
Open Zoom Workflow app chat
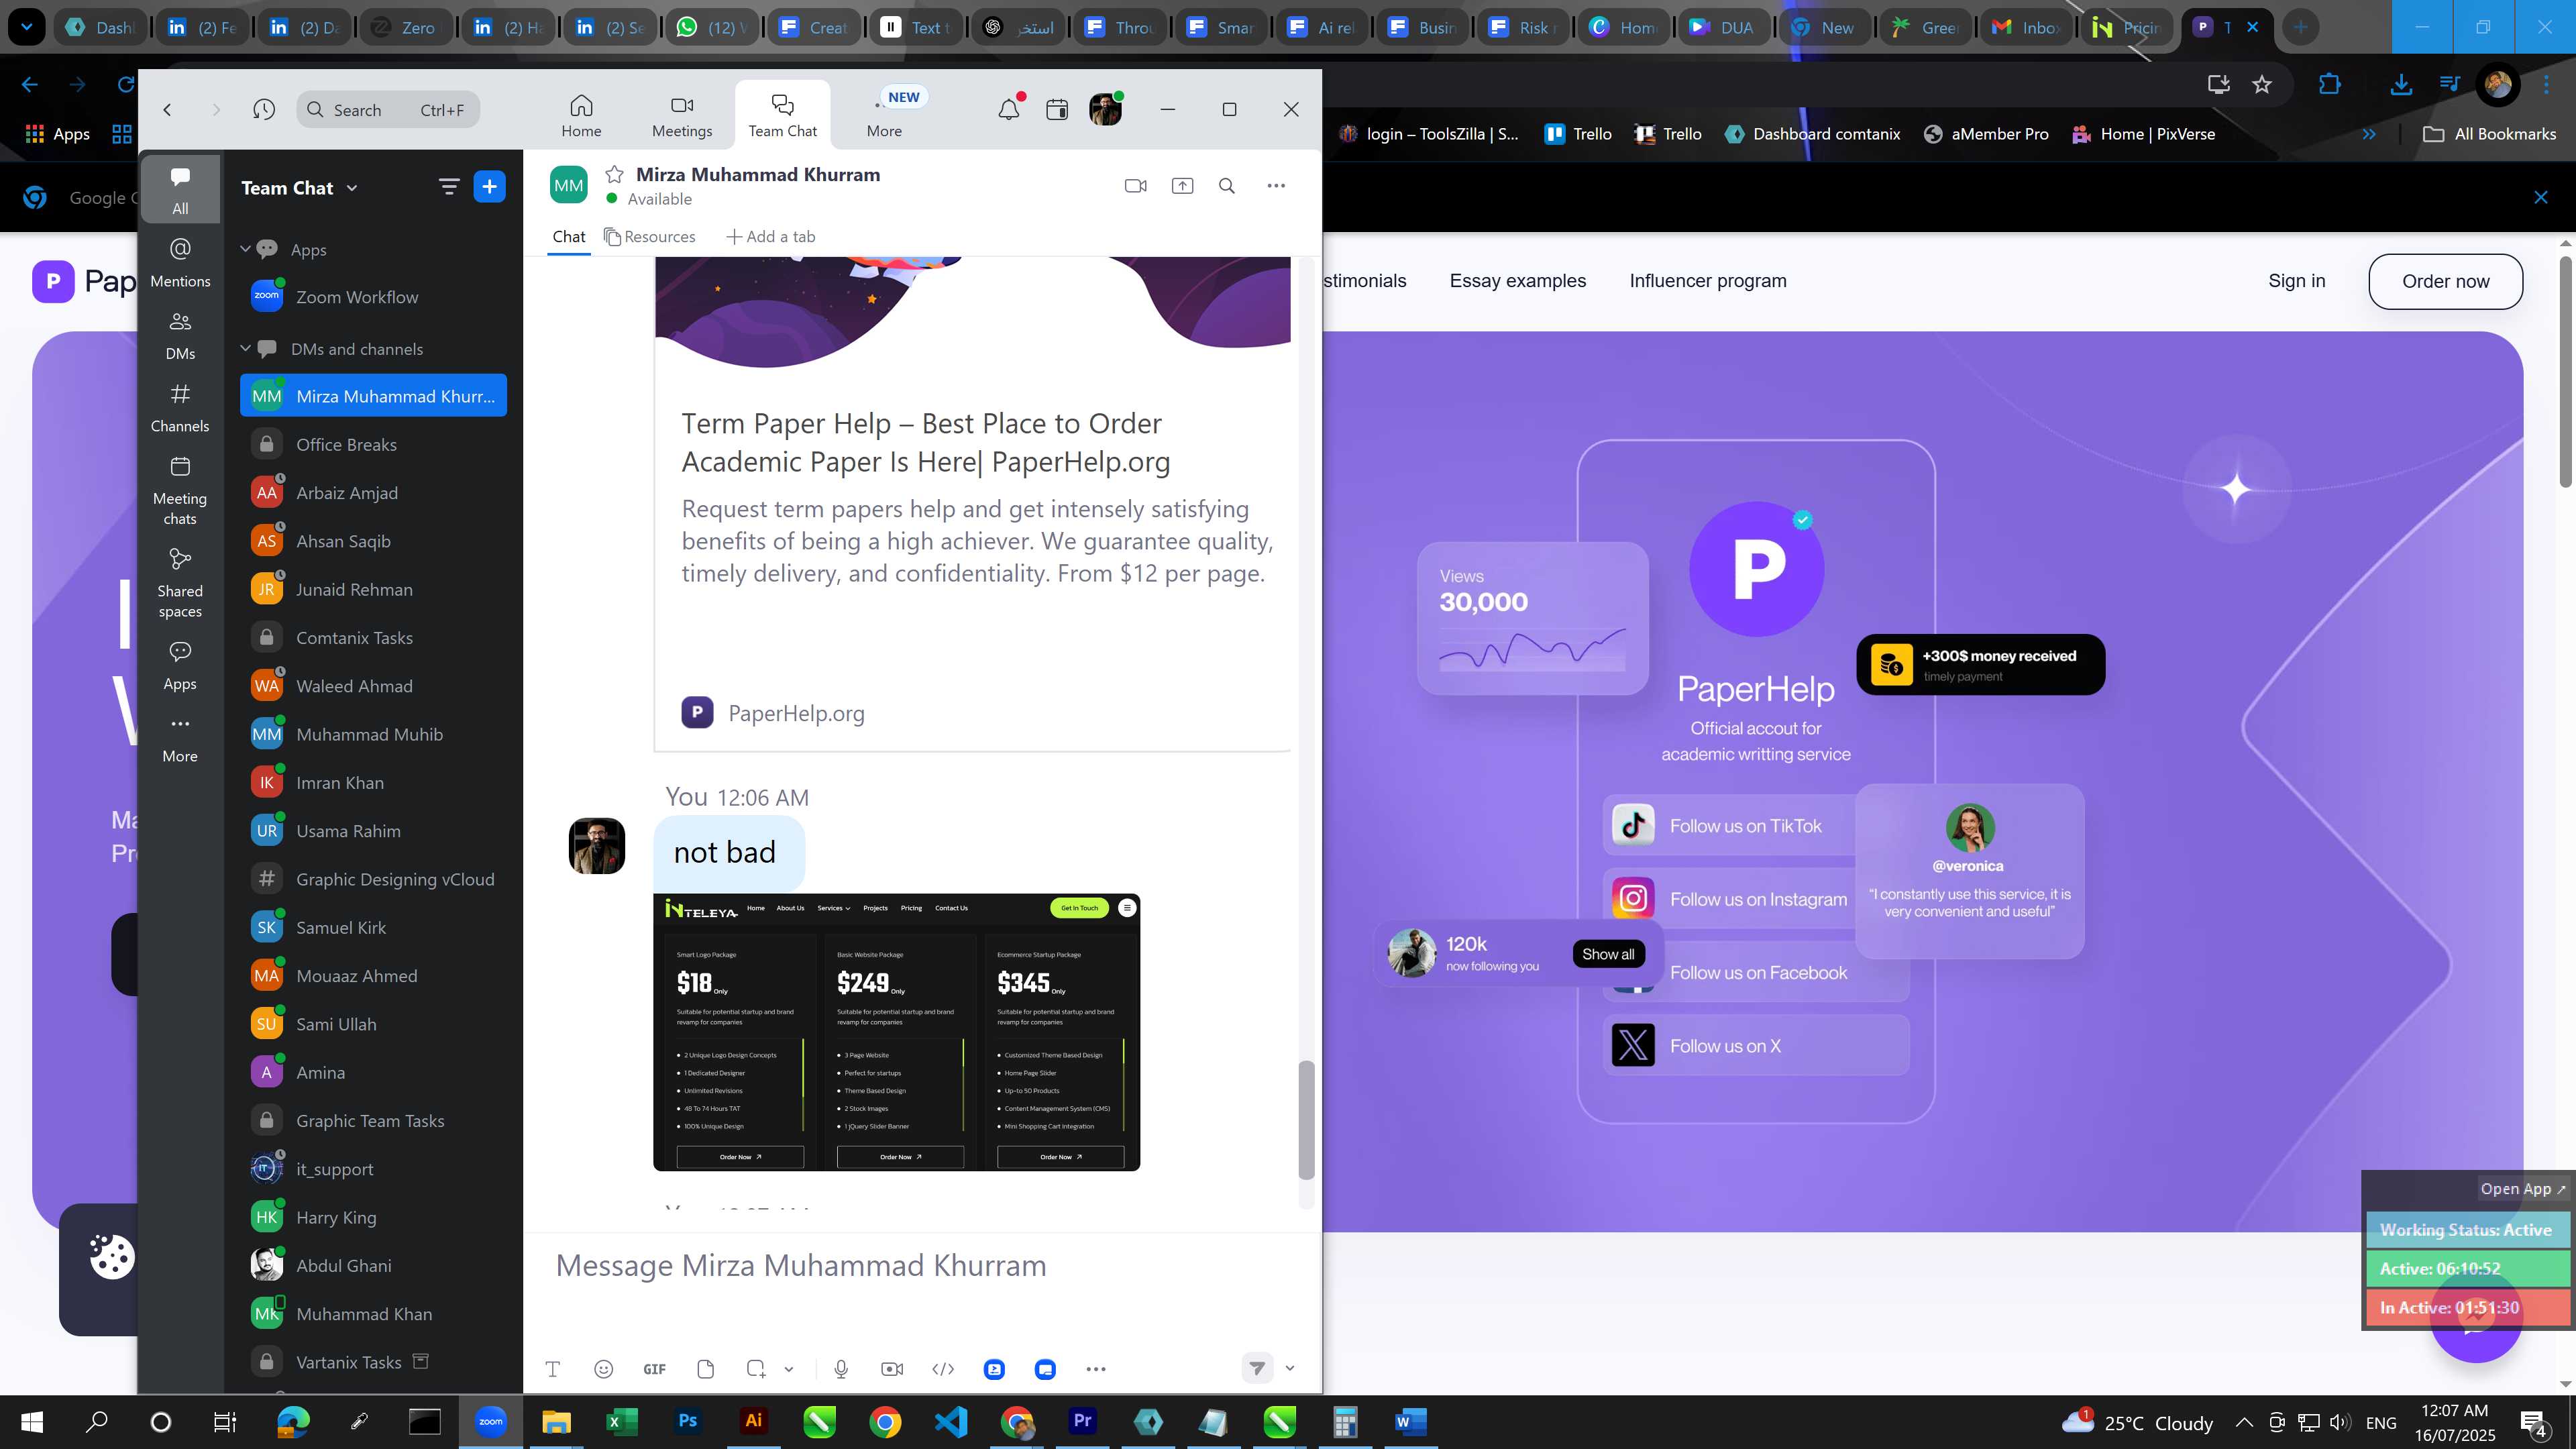(374, 297)
